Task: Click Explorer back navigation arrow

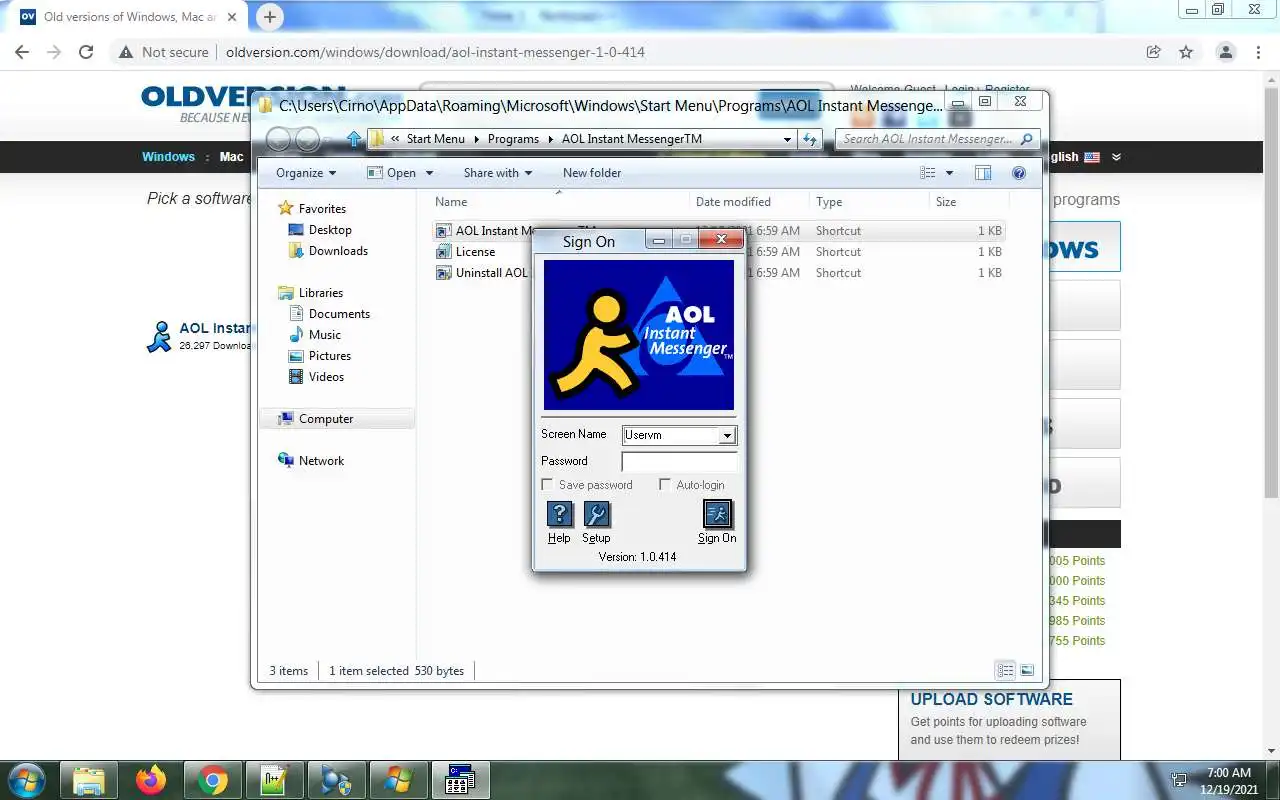Action: [x=278, y=139]
